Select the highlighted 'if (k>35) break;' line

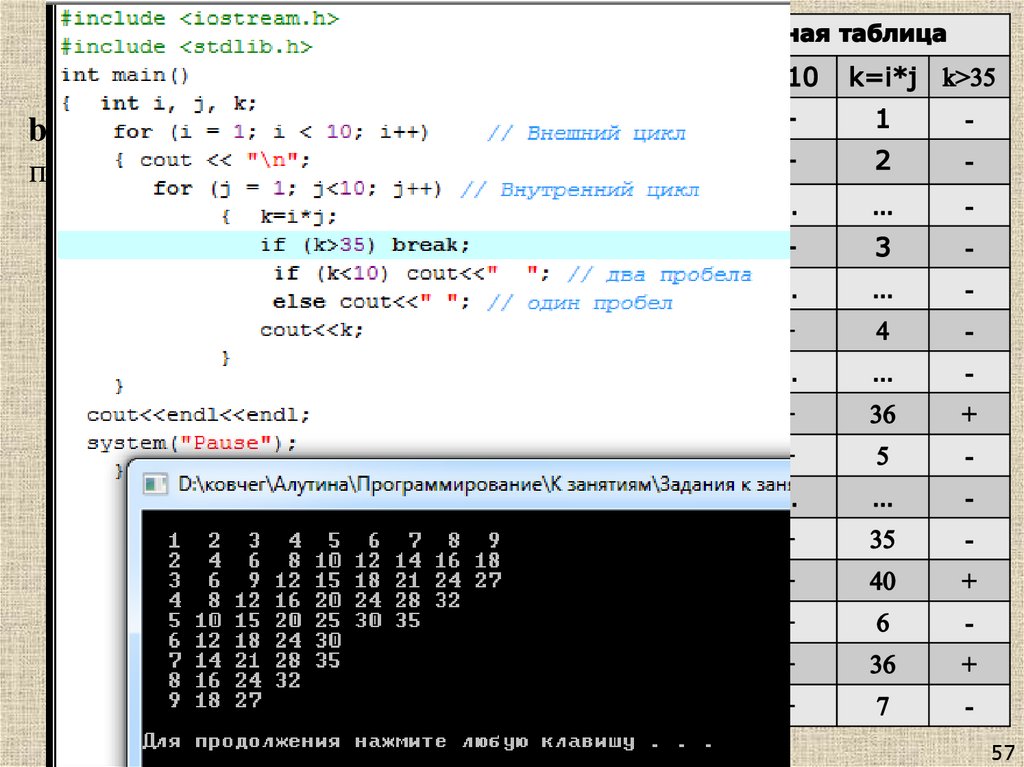click(423, 245)
